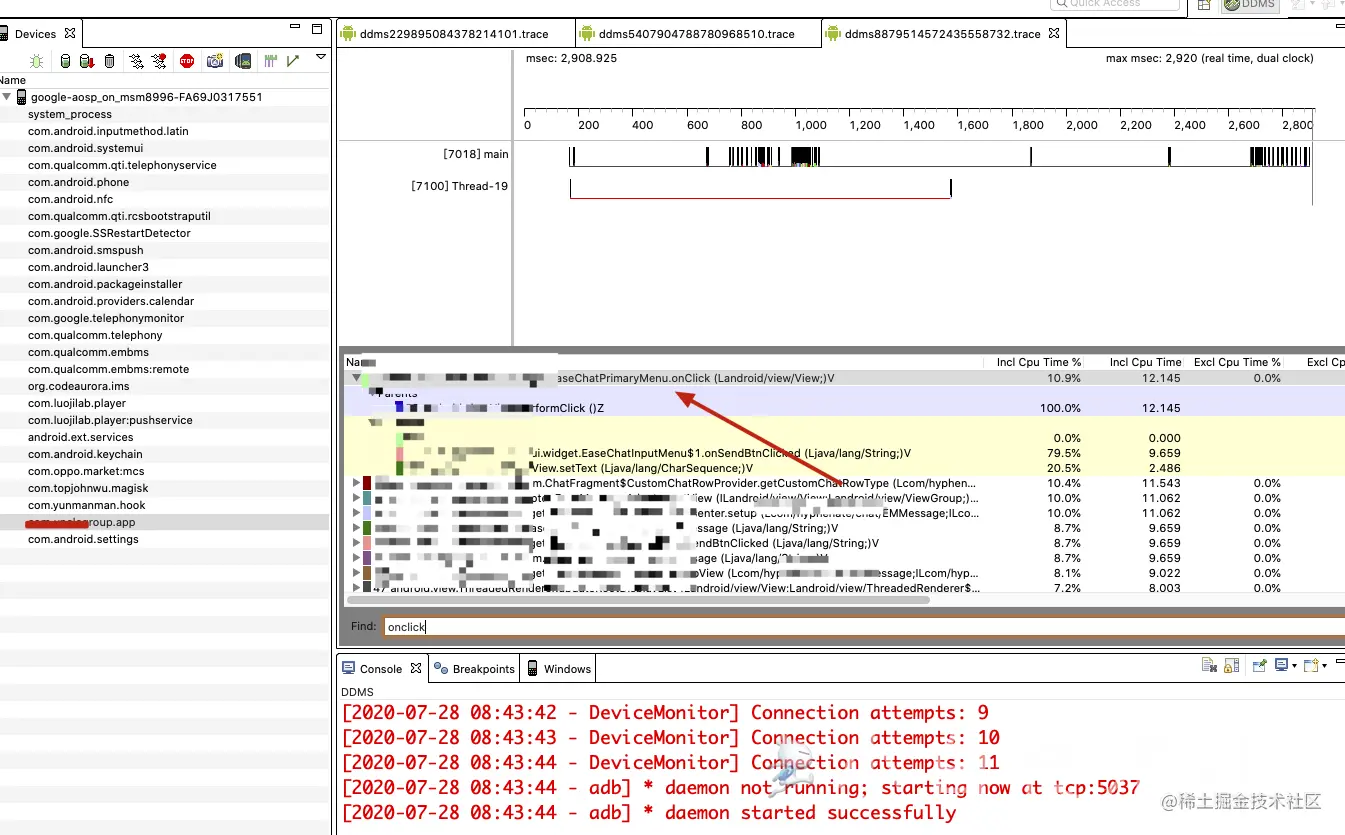The image size is (1345, 835).
Task: Click the Capture system wide trace icon
Action: [270, 61]
